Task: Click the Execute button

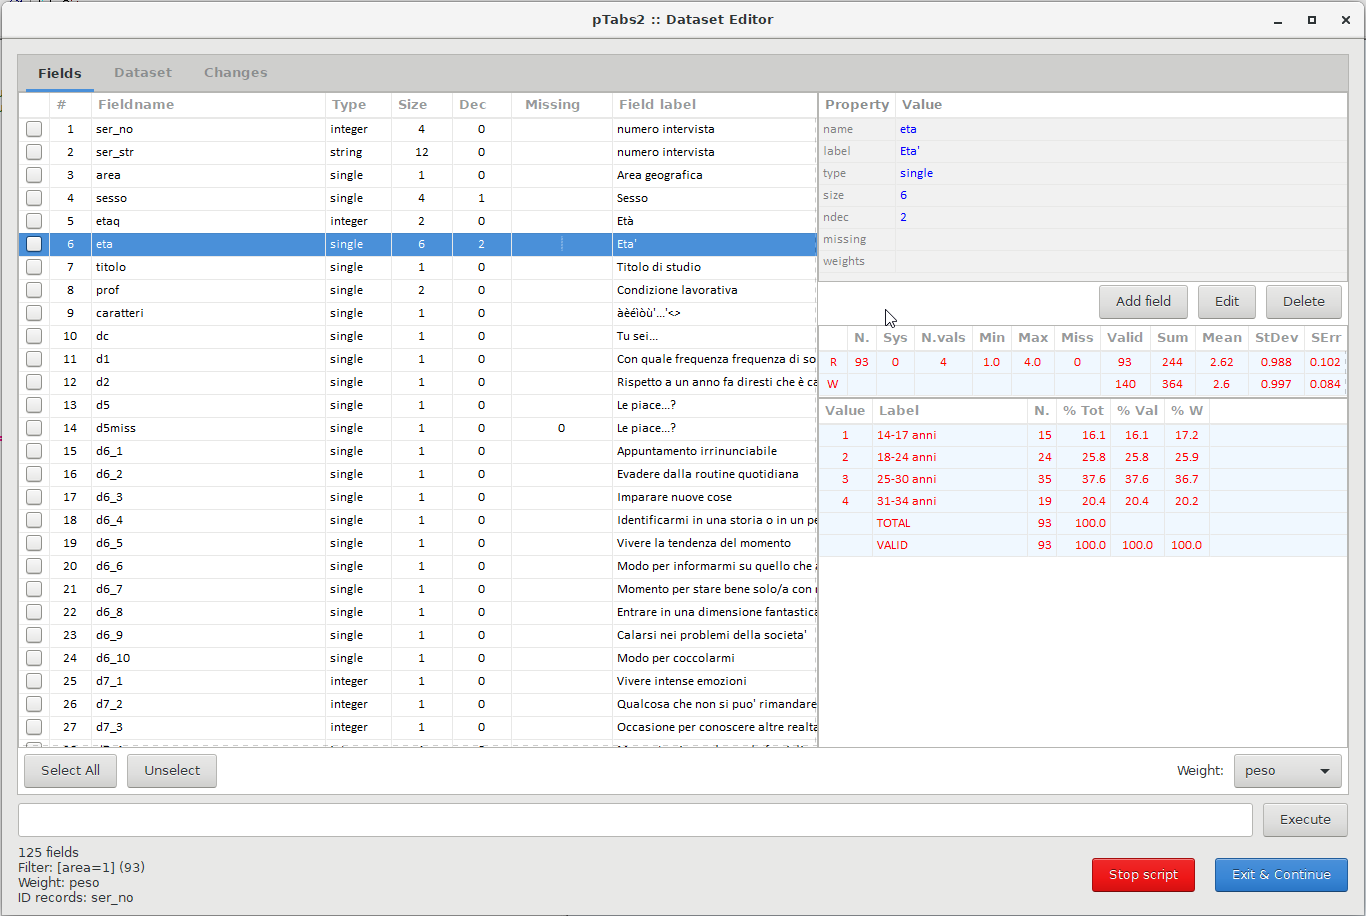Action: (1305, 820)
